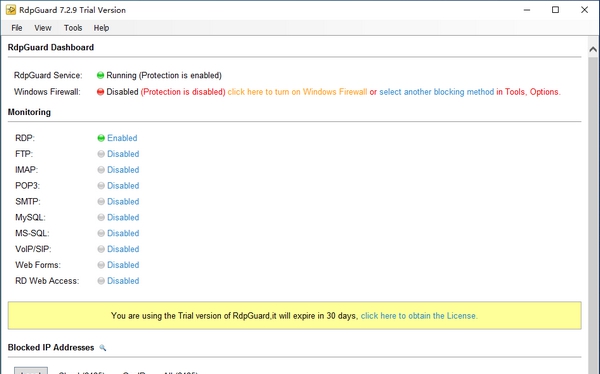Close the RdpGuard window
600x374 pixels.
[x=584, y=10]
